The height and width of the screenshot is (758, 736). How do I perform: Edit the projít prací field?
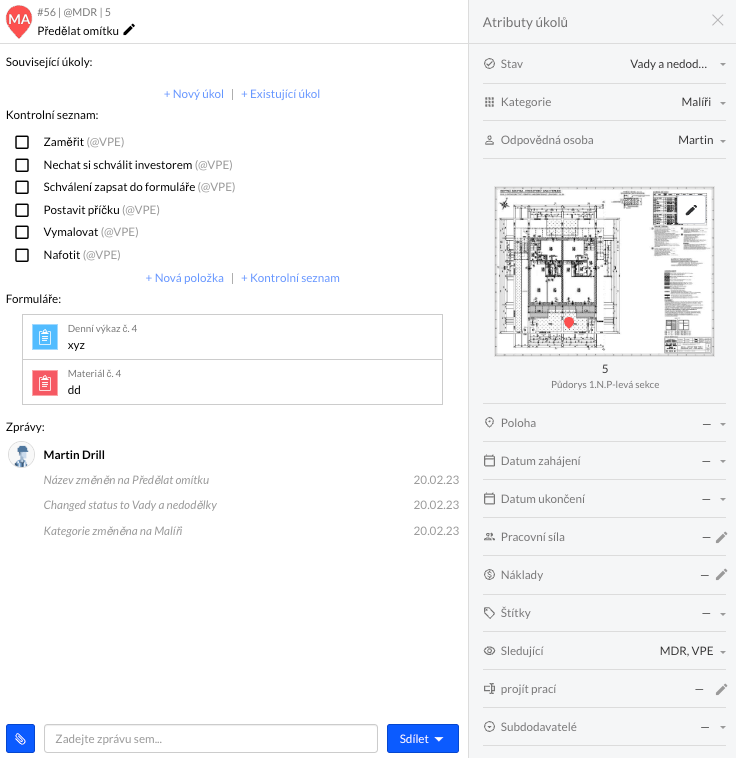click(x=721, y=689)
